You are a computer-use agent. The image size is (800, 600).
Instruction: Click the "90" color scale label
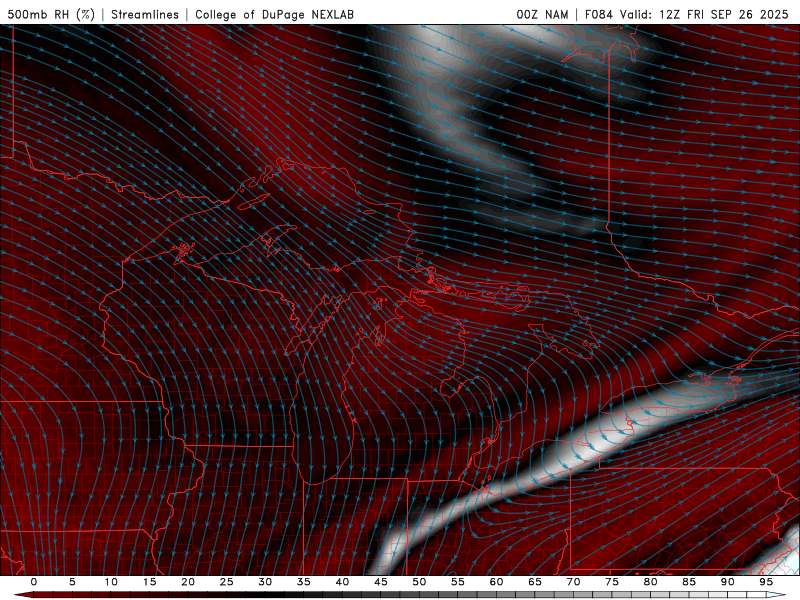click(x=727, y=582)
